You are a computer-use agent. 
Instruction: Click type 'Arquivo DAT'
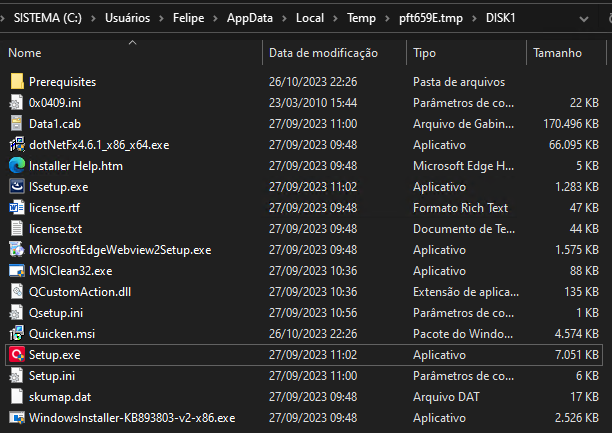click(446, 397)
